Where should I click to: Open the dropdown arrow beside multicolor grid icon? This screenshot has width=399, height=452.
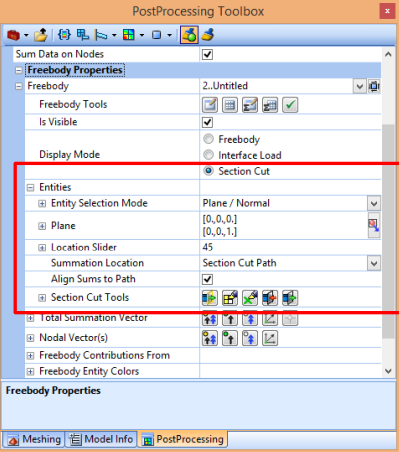pyautogui.click(x=142, y=35)
